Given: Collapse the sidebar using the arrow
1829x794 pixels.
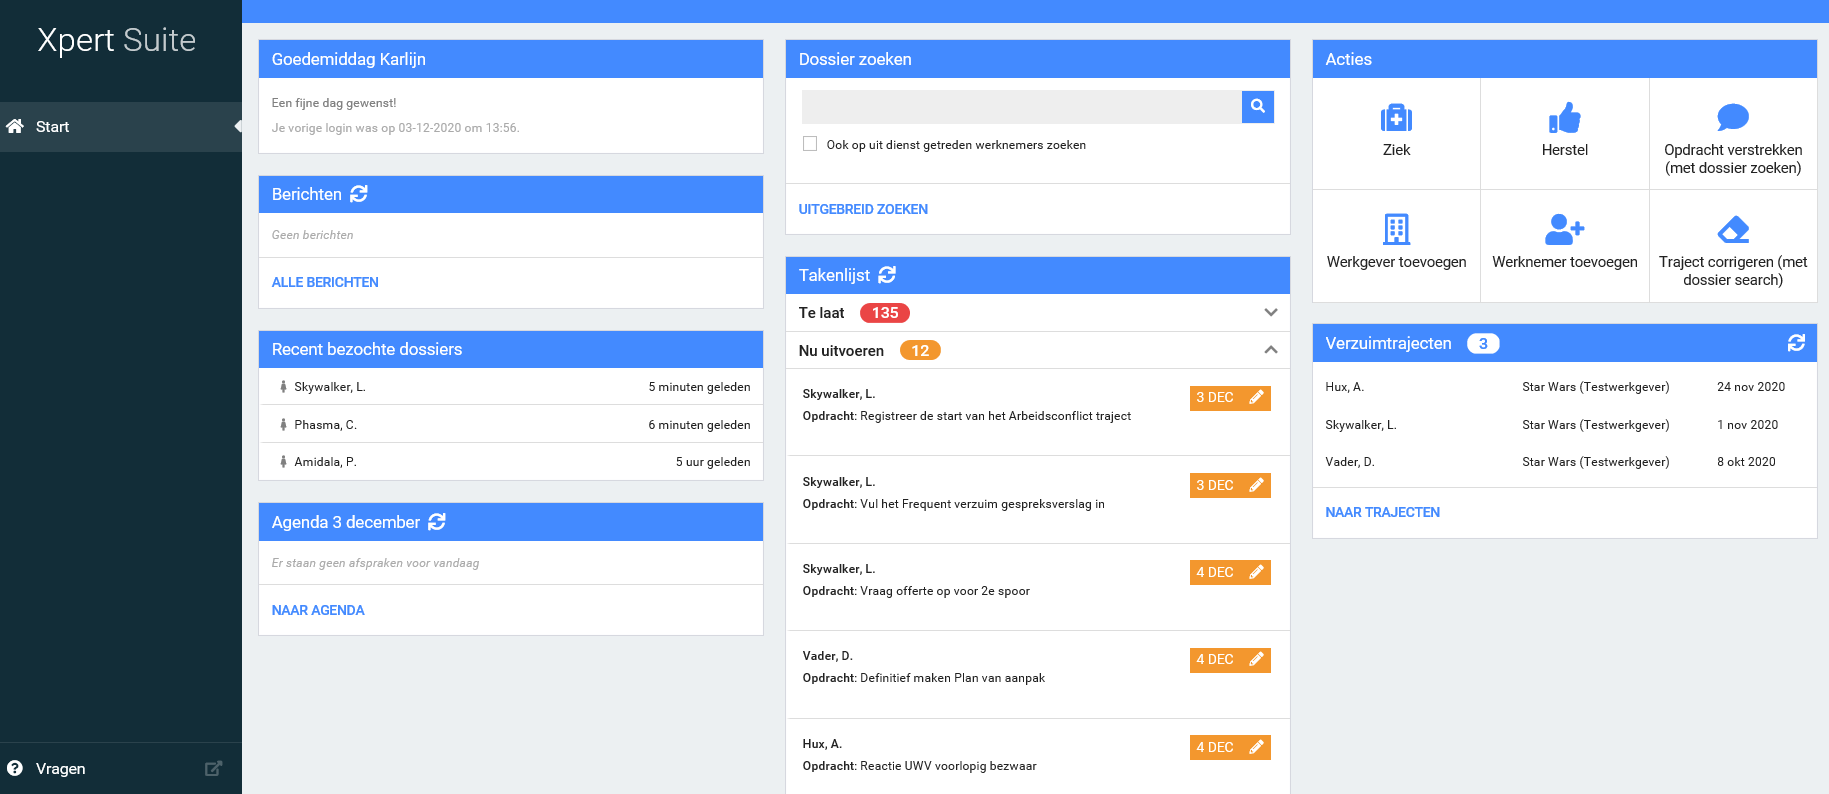Looking at the screenshot, I should pyautogui.click(x=237, y=127).
